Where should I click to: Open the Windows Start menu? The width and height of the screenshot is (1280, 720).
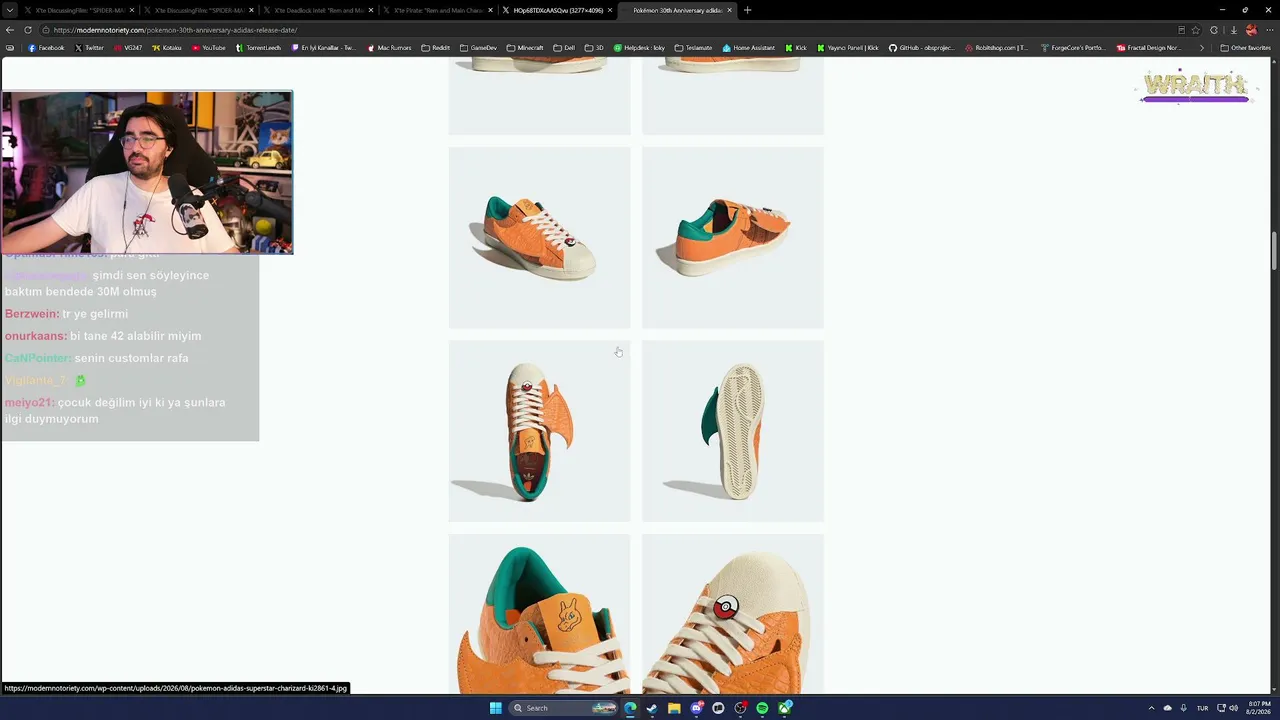(x=495, y=708)
